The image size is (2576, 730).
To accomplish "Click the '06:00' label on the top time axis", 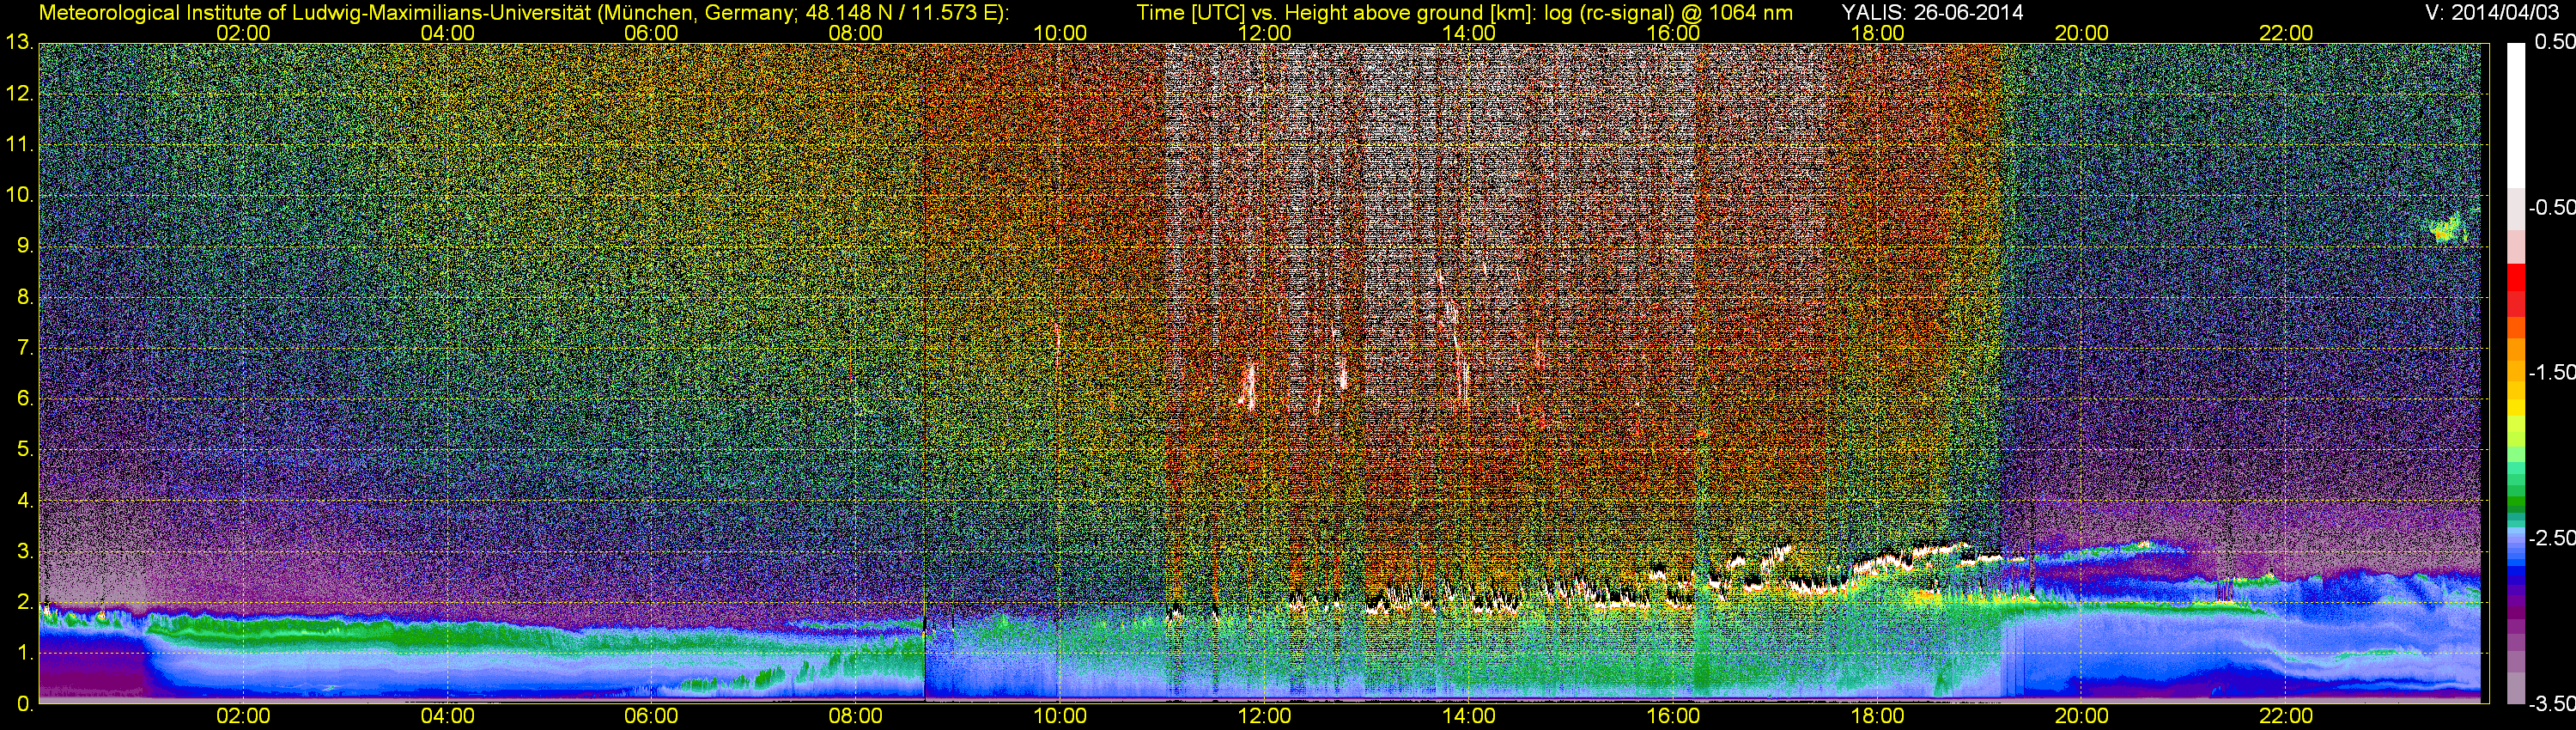I will tap(652, 33).
